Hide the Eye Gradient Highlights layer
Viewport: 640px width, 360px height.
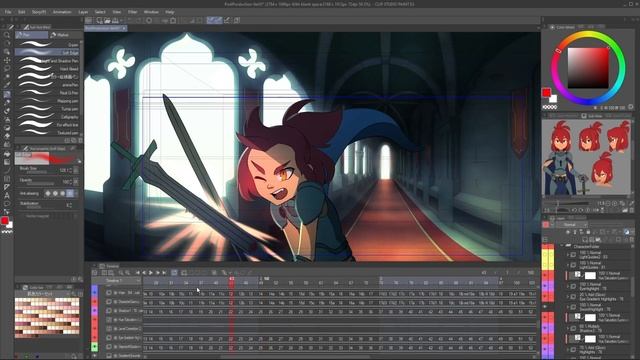(545, 296)
